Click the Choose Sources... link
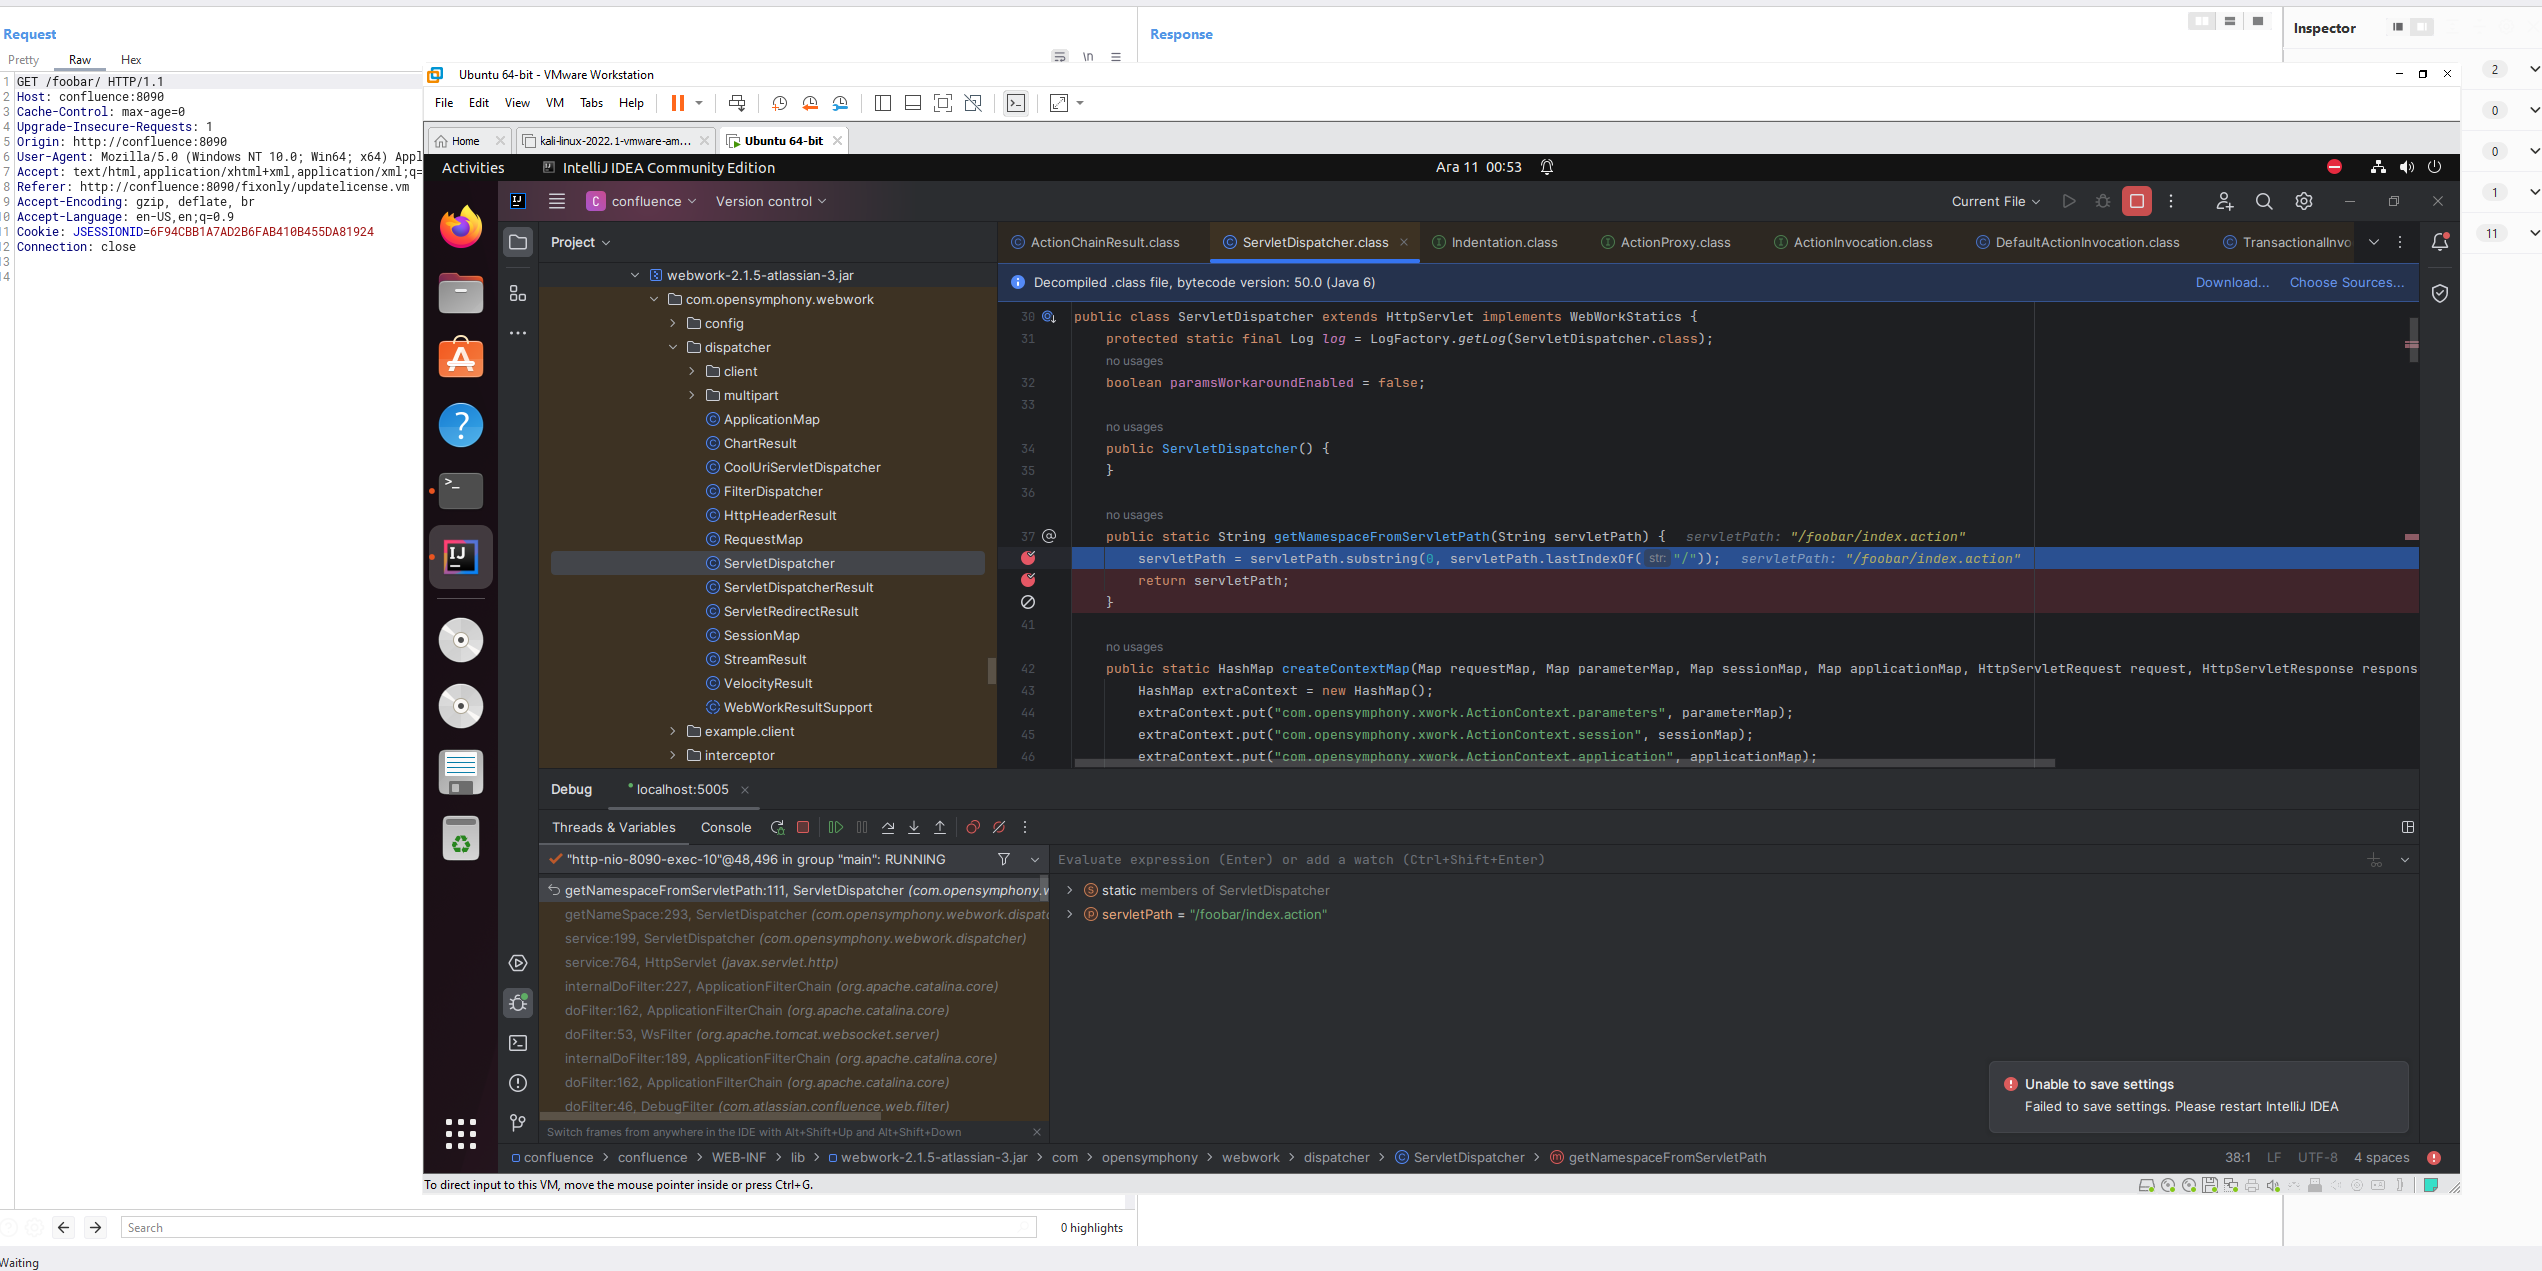Viewport: 2542px width, 1271px height. 2347,282
